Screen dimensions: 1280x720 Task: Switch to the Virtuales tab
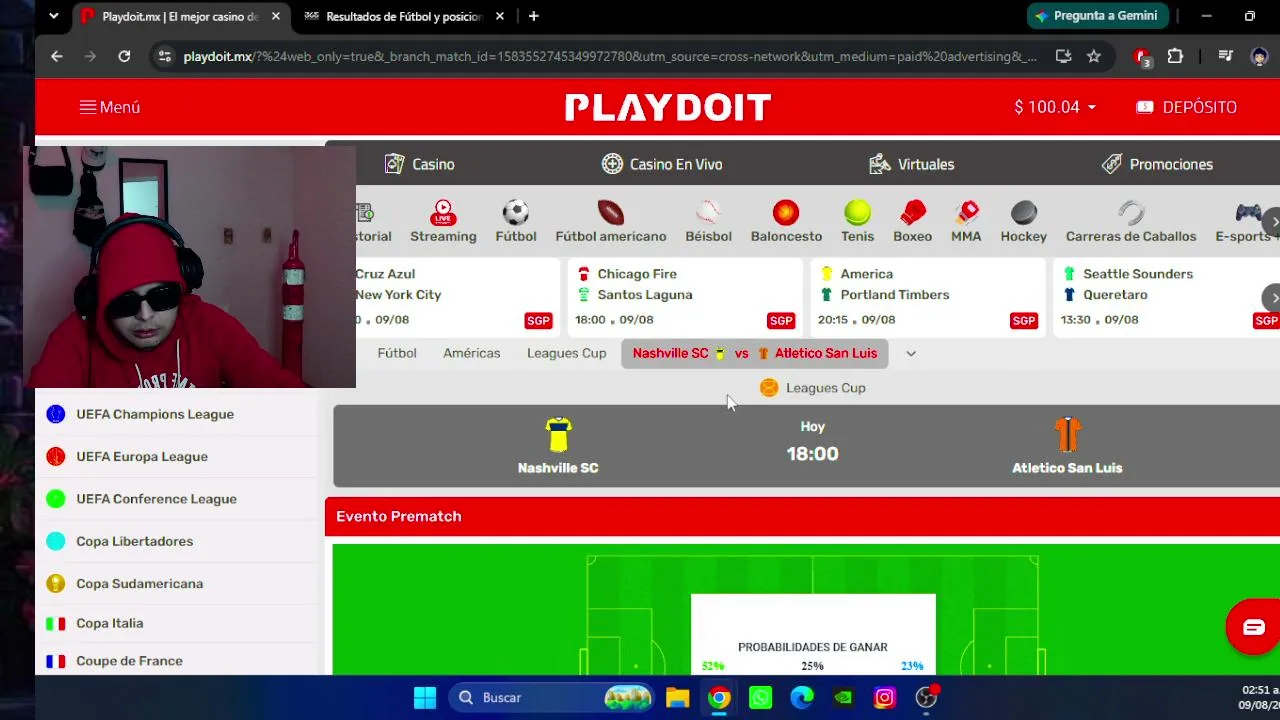tap(912, 164)
